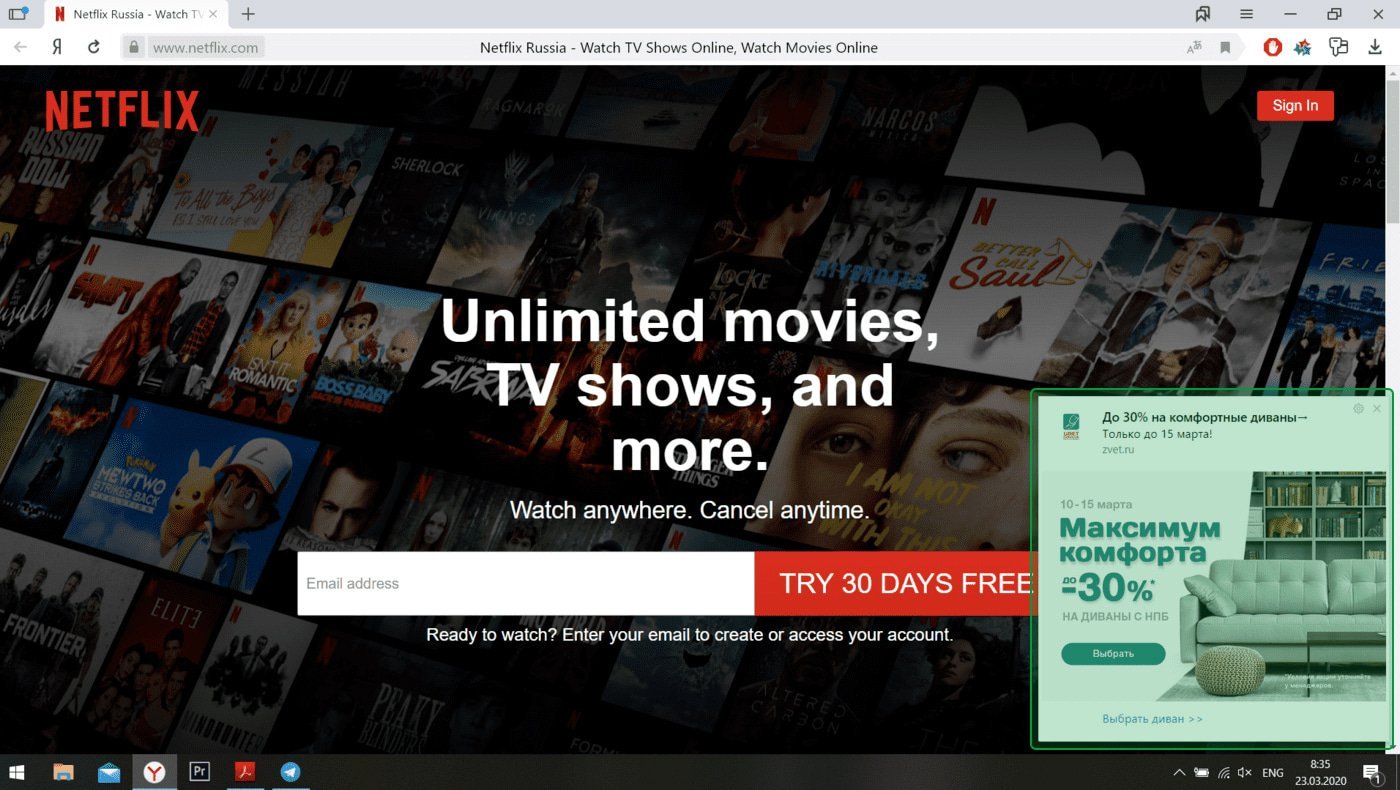
Task: Click the zvet.ru domain text
Action: coord(1118,450)
